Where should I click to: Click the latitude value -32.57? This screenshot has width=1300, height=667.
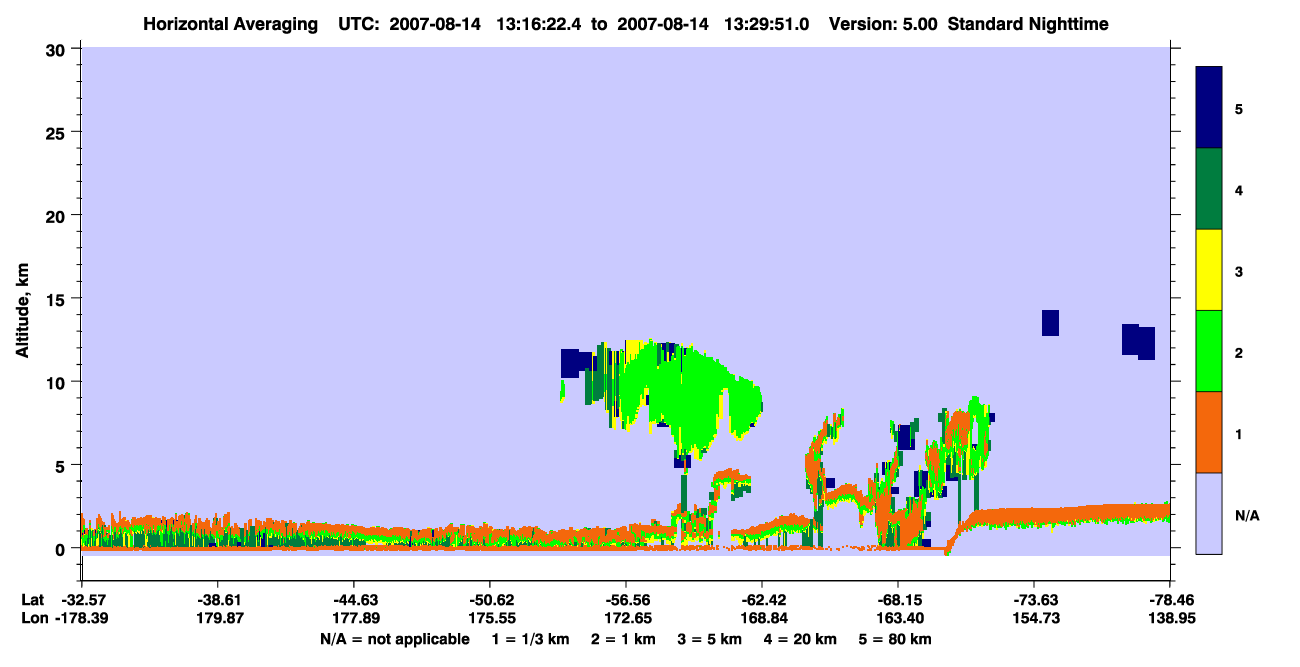81,600
